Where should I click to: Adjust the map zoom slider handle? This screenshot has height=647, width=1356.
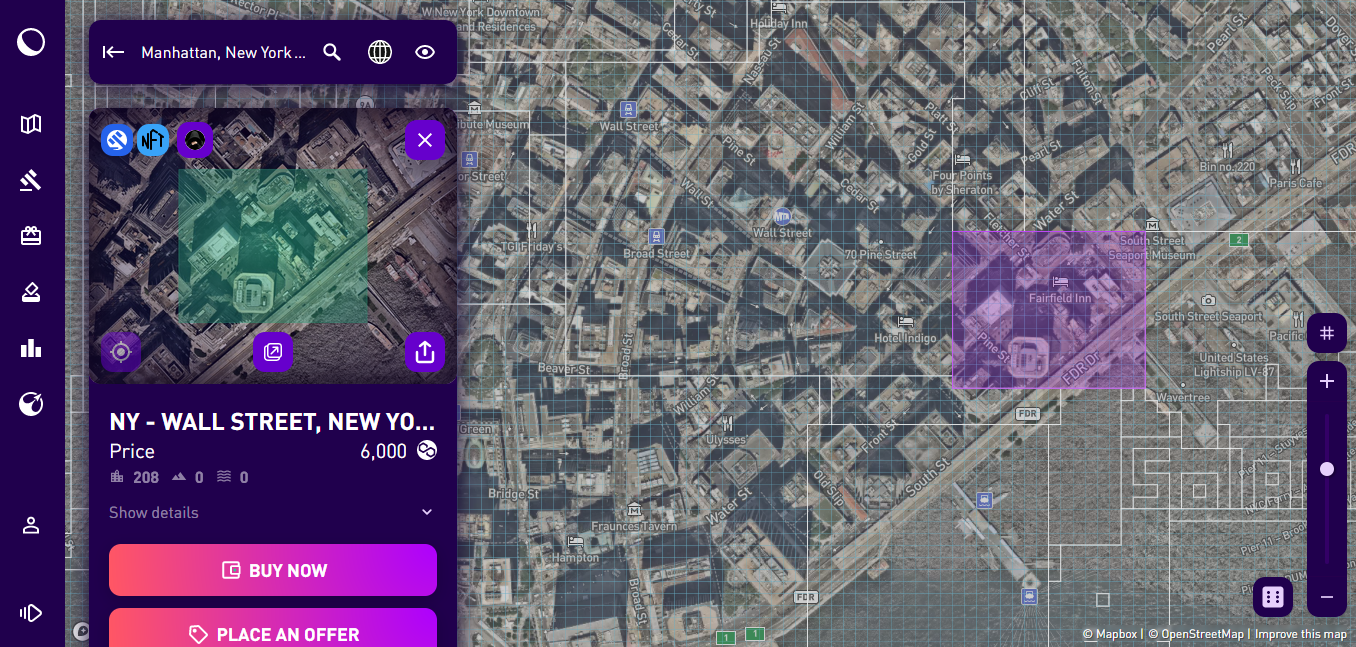[1327, 469]
